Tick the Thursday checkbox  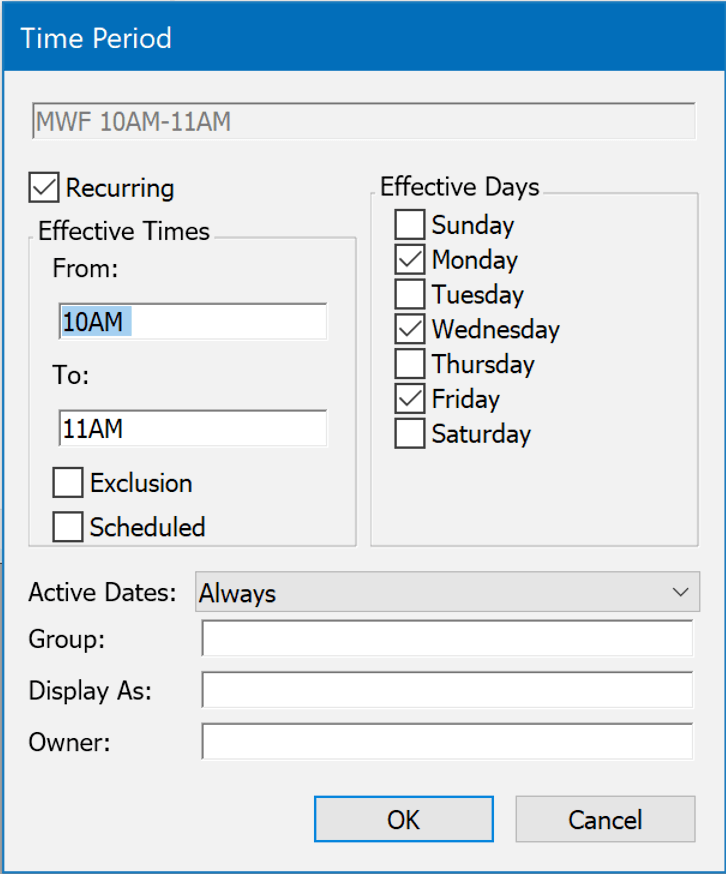[410, 364]
